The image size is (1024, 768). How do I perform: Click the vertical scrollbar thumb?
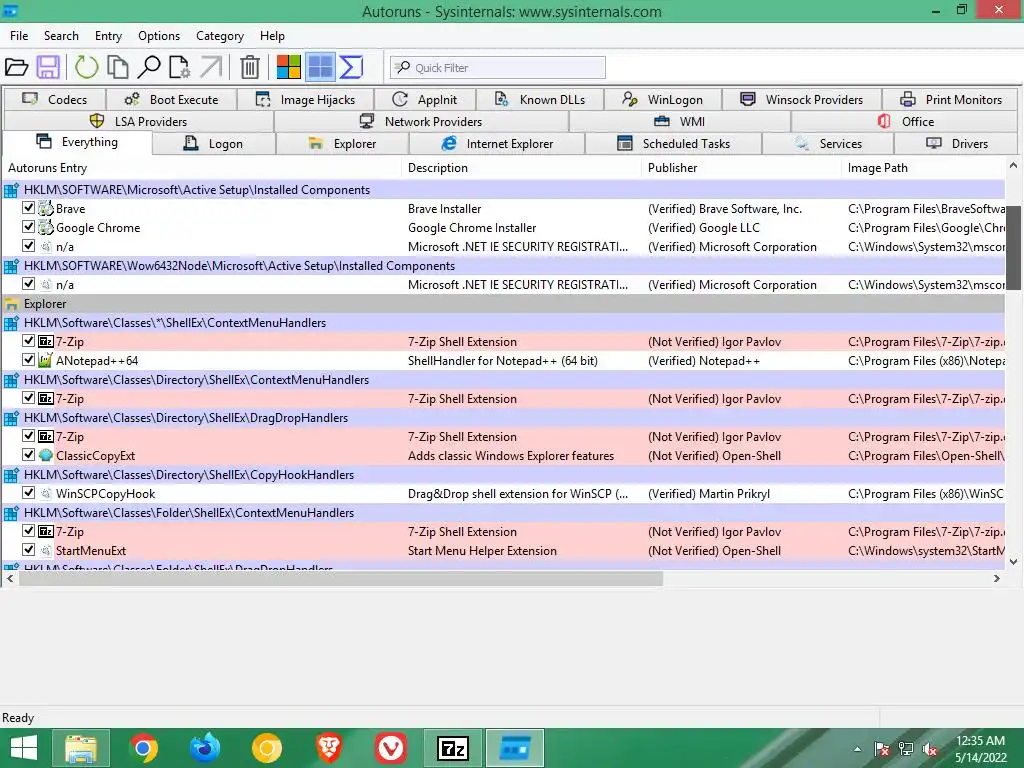pos(1013,248)
